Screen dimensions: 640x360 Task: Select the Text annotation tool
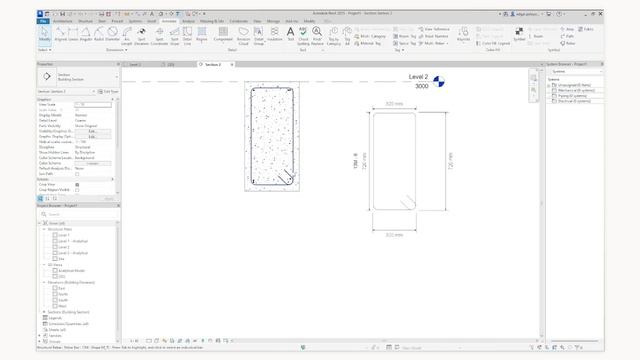[290, 34]
